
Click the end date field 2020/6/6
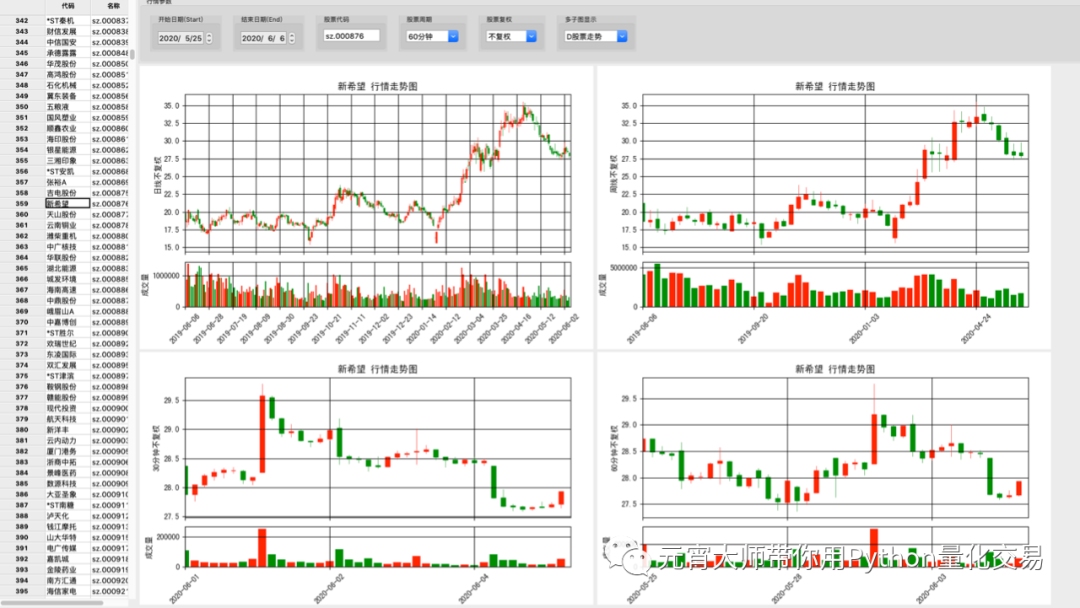pos(264,39)
